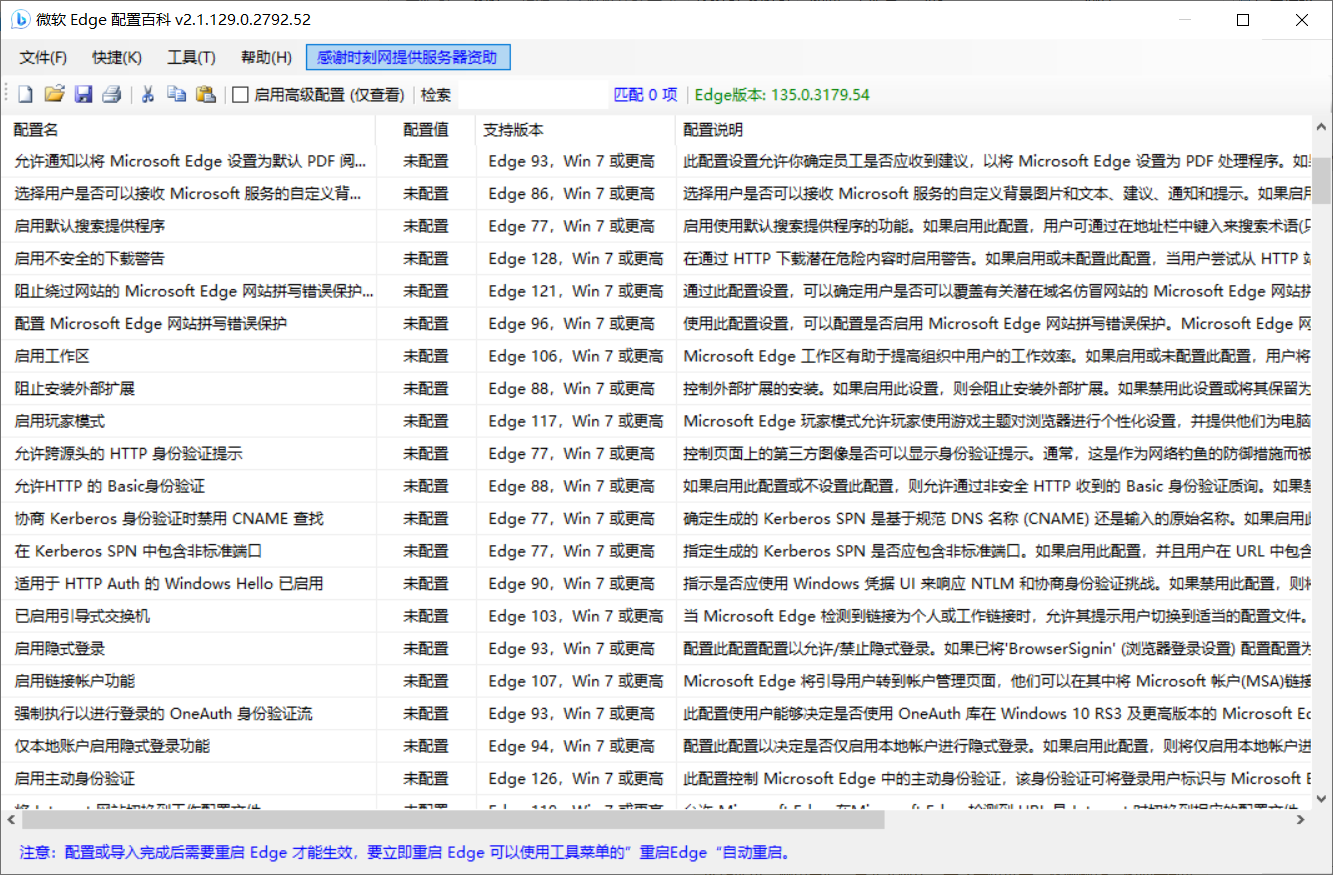
Task: Click the Edge 106, Win 7 或更高 cell
Action: click(x=576, y=356)
